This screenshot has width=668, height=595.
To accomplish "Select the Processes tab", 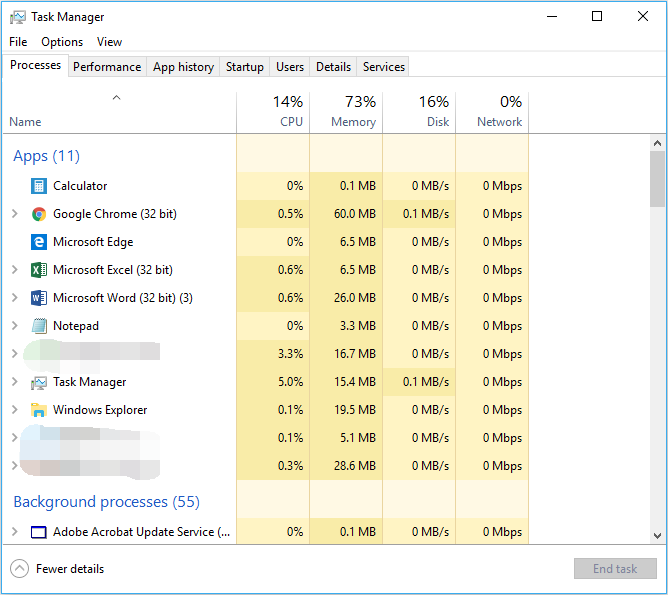I will point(35,65).
